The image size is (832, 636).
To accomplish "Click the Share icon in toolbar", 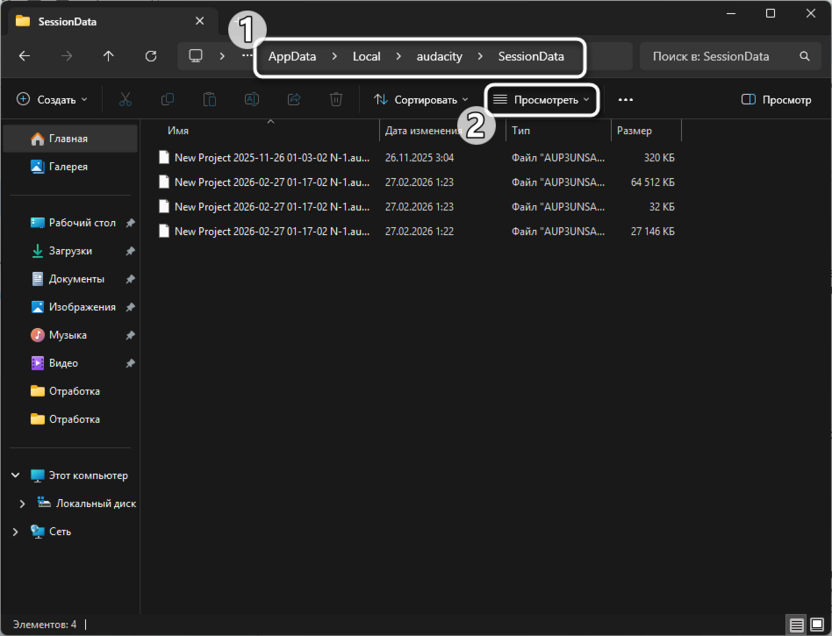I will pyautogui.click(x=294, y=100).
